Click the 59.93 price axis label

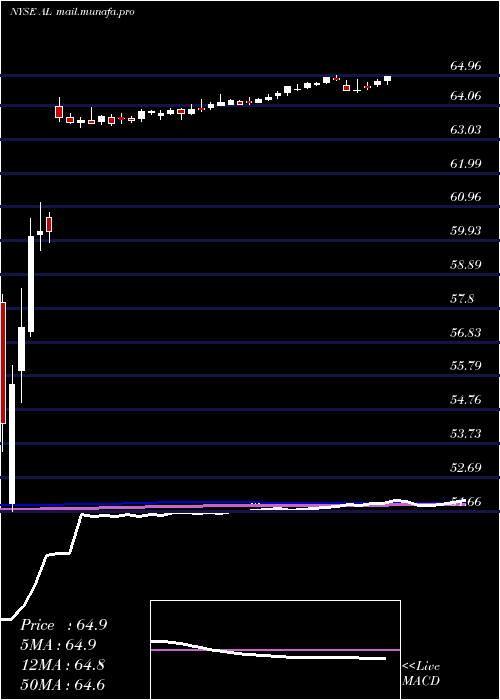[466, 230]
